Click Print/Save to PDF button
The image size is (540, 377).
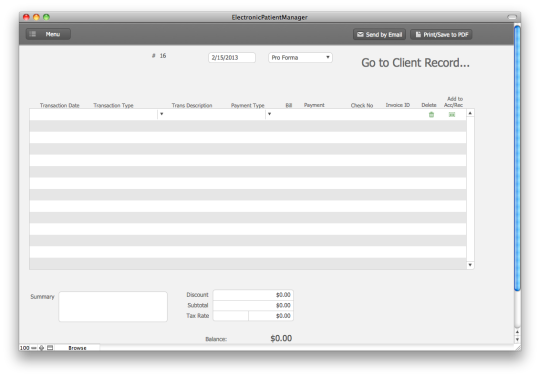click(441, 34)
